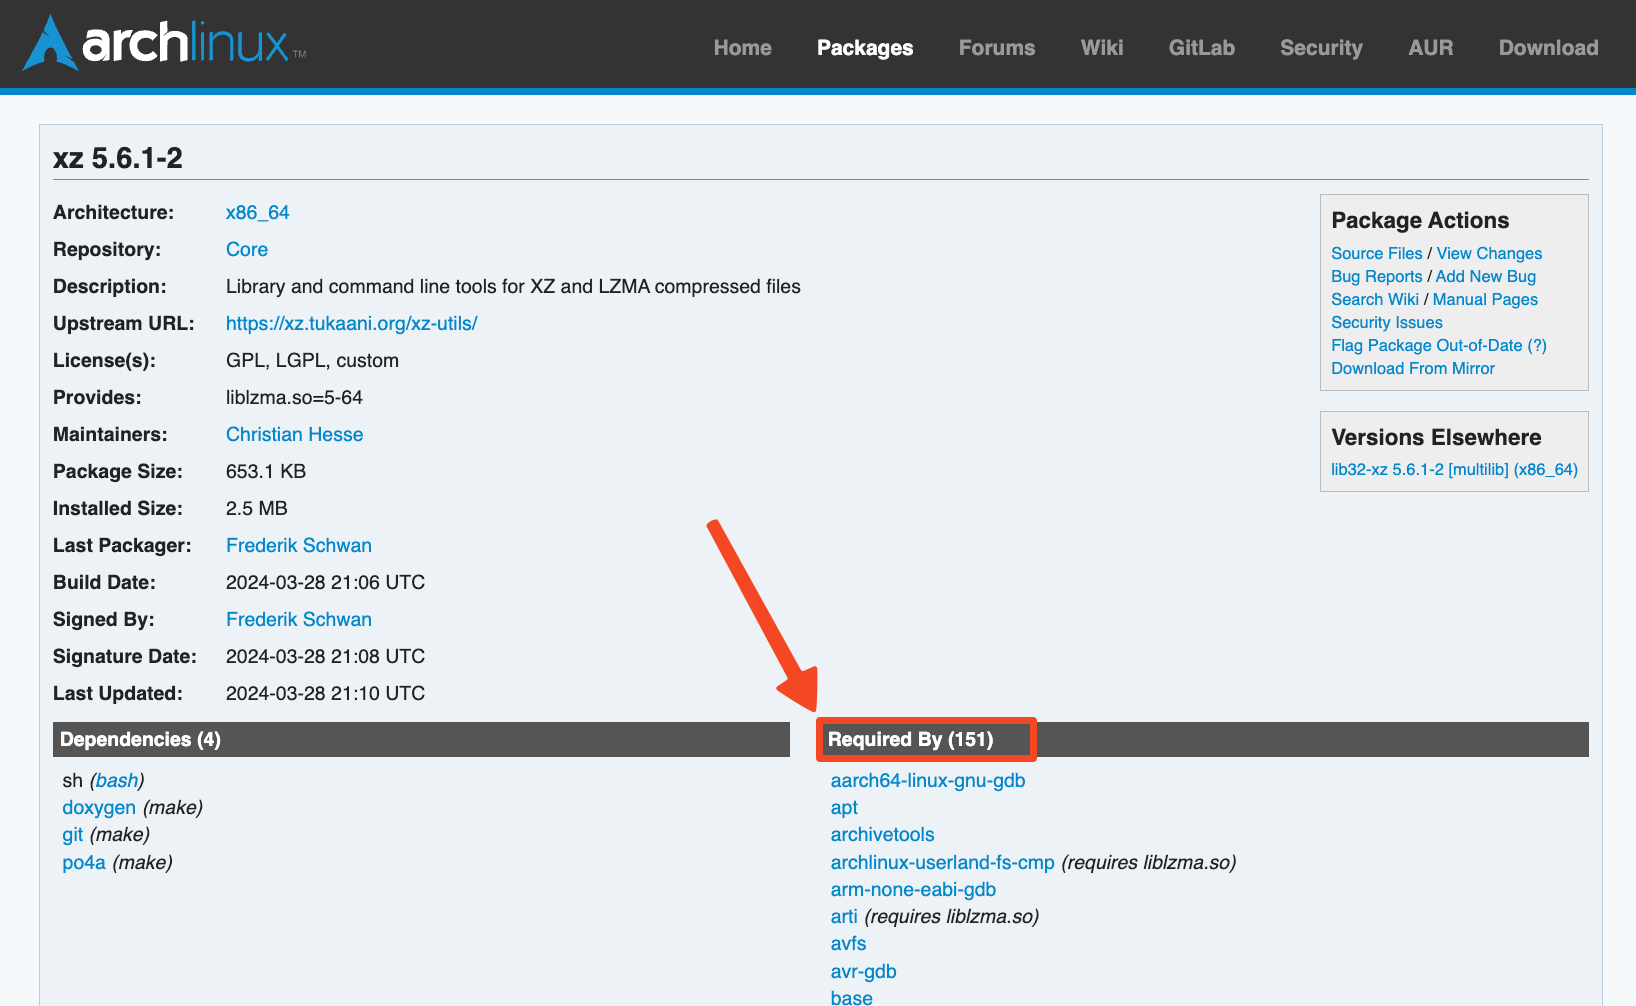This screenshot has height=1006, width=1636.
Task: Open maintainer Christian Hesse link
Action: [x=294, y=435]
